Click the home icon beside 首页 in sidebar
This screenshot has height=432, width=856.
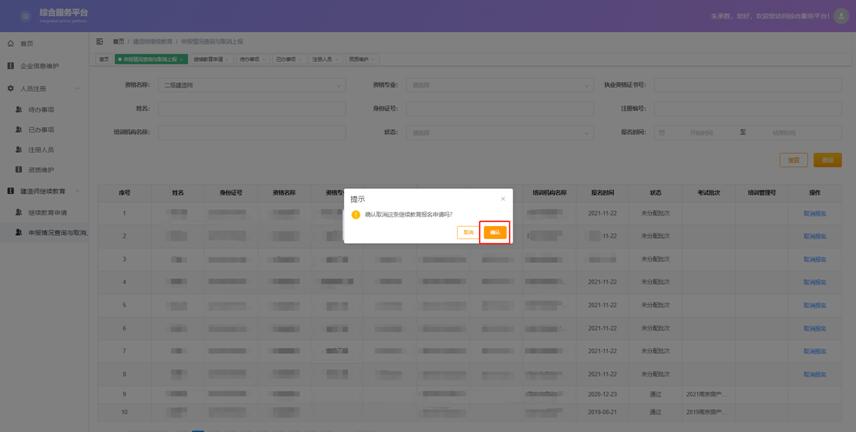[x=11, y=43]
